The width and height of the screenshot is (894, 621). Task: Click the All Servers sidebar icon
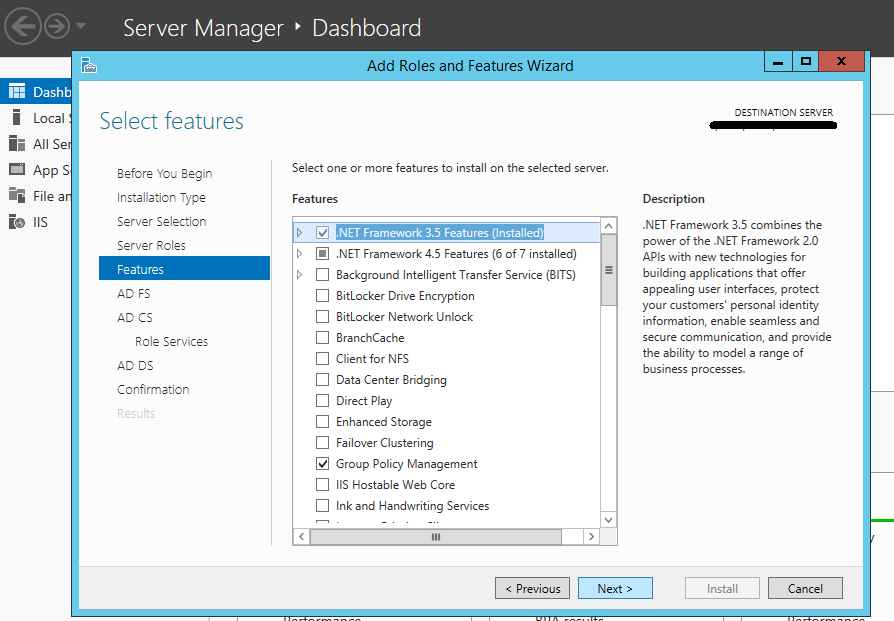(17, 143)
